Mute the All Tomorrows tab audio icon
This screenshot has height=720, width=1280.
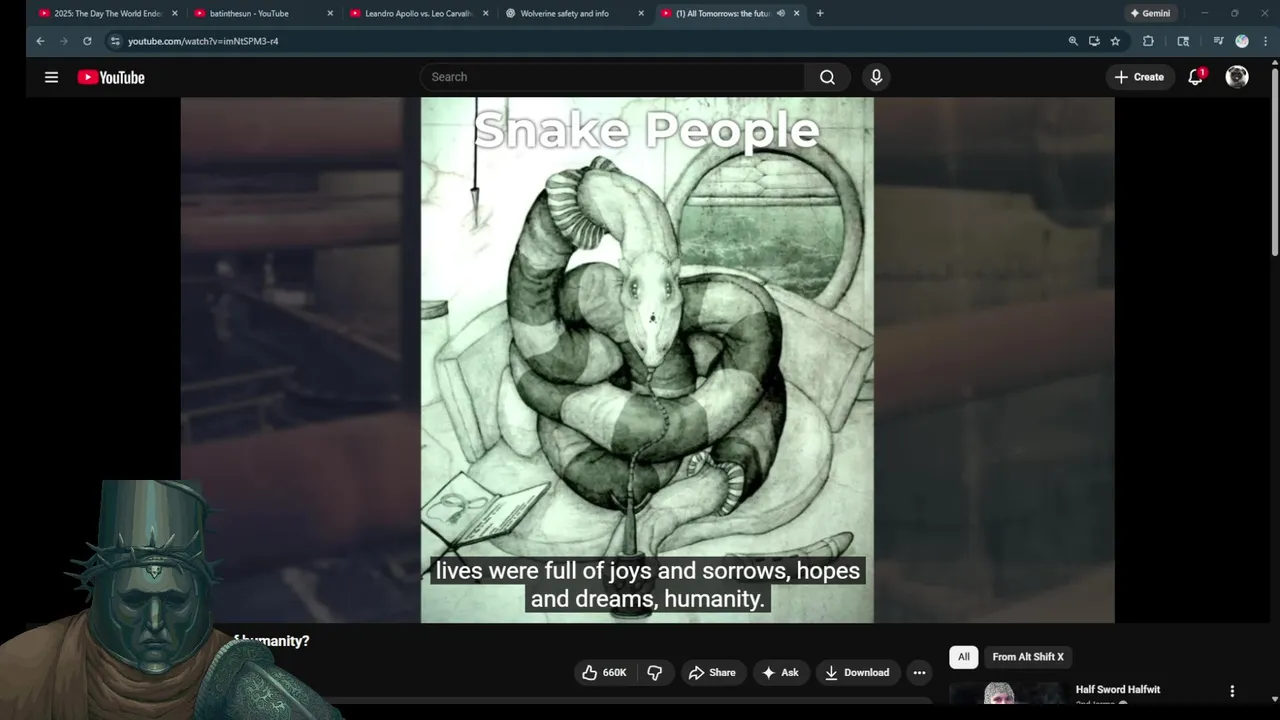(780, 13)
